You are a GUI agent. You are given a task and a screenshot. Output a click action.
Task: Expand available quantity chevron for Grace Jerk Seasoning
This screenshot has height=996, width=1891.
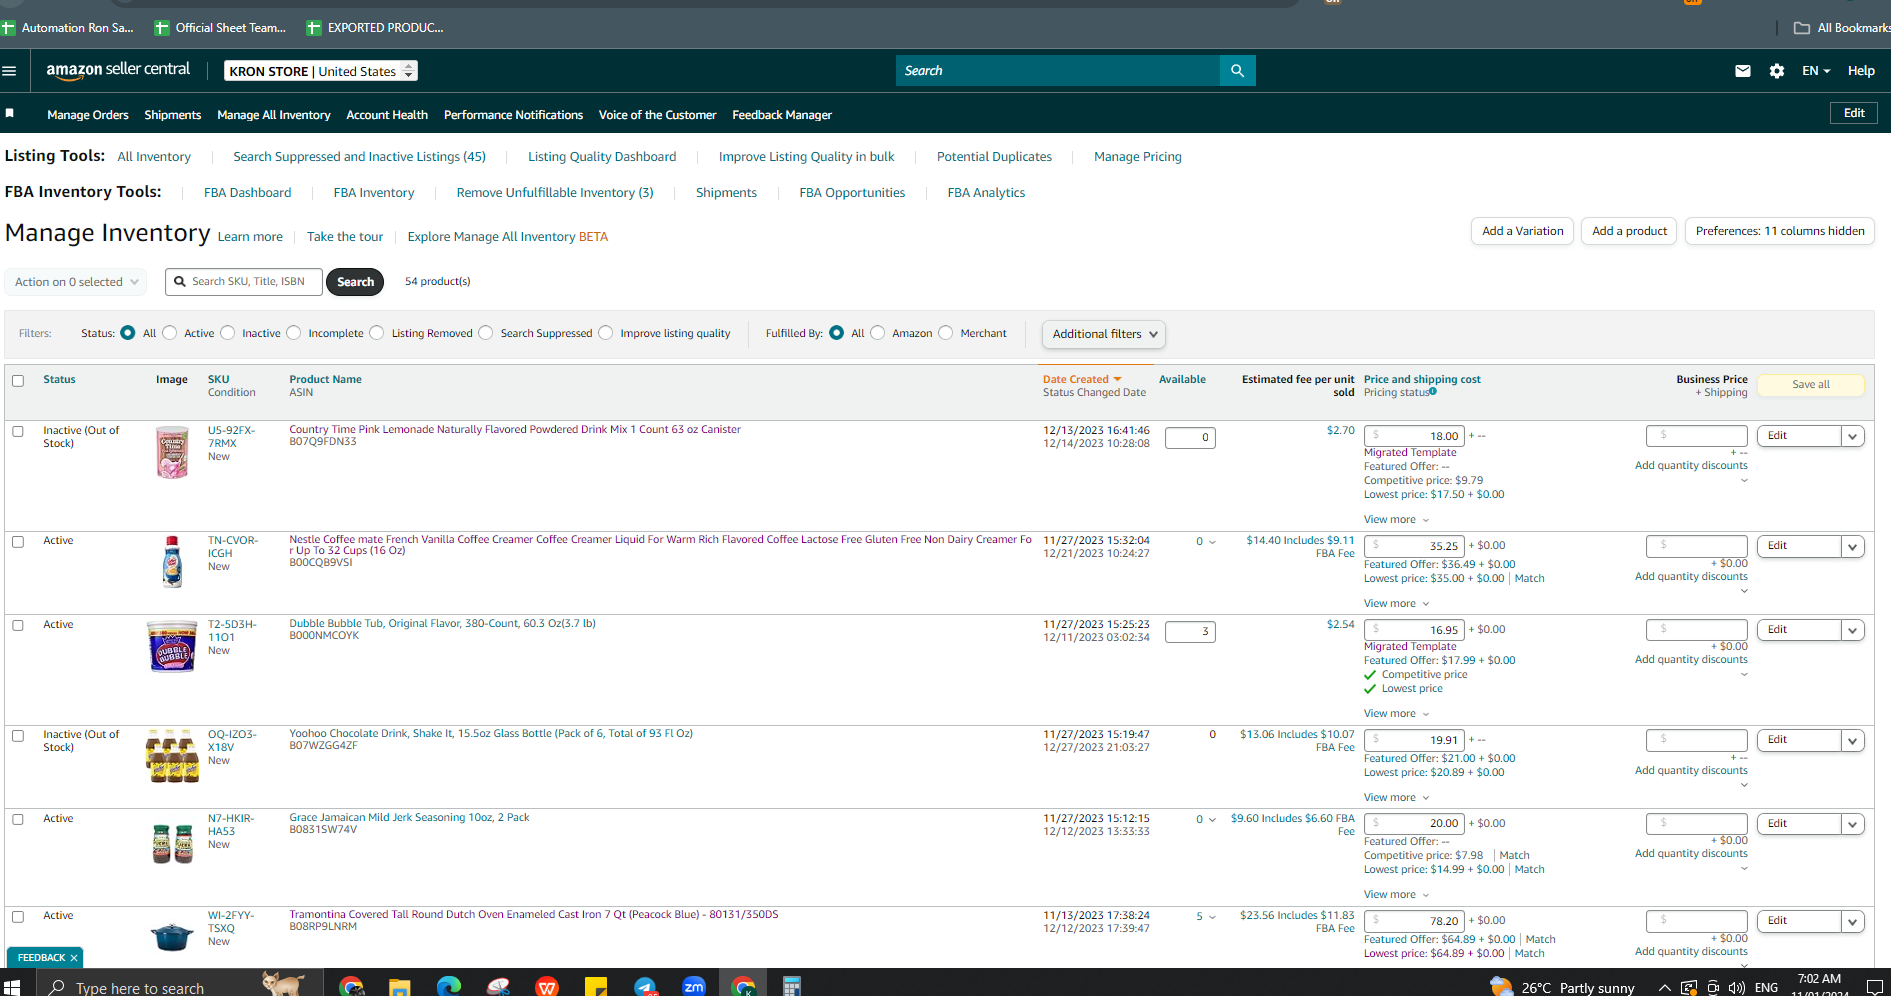click(x=1212, y=820)
